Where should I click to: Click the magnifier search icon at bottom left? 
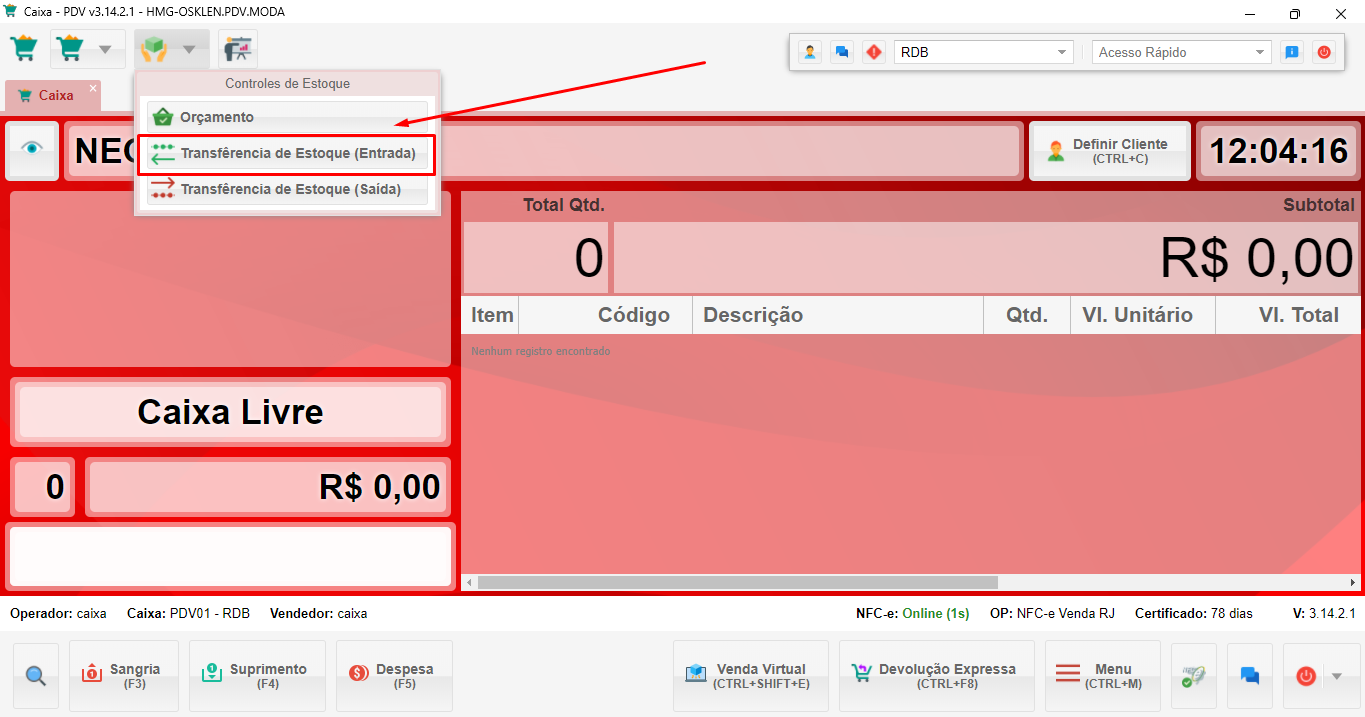tap(36, 676)
